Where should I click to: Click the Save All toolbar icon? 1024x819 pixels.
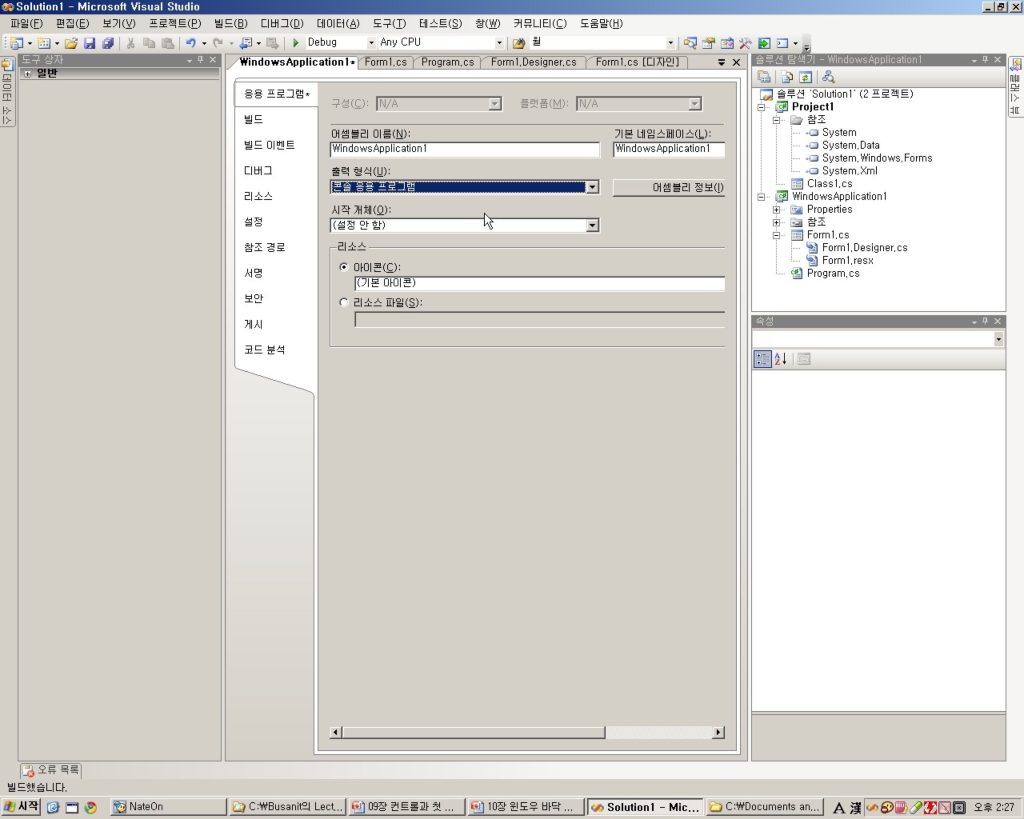tap(108, 43)
